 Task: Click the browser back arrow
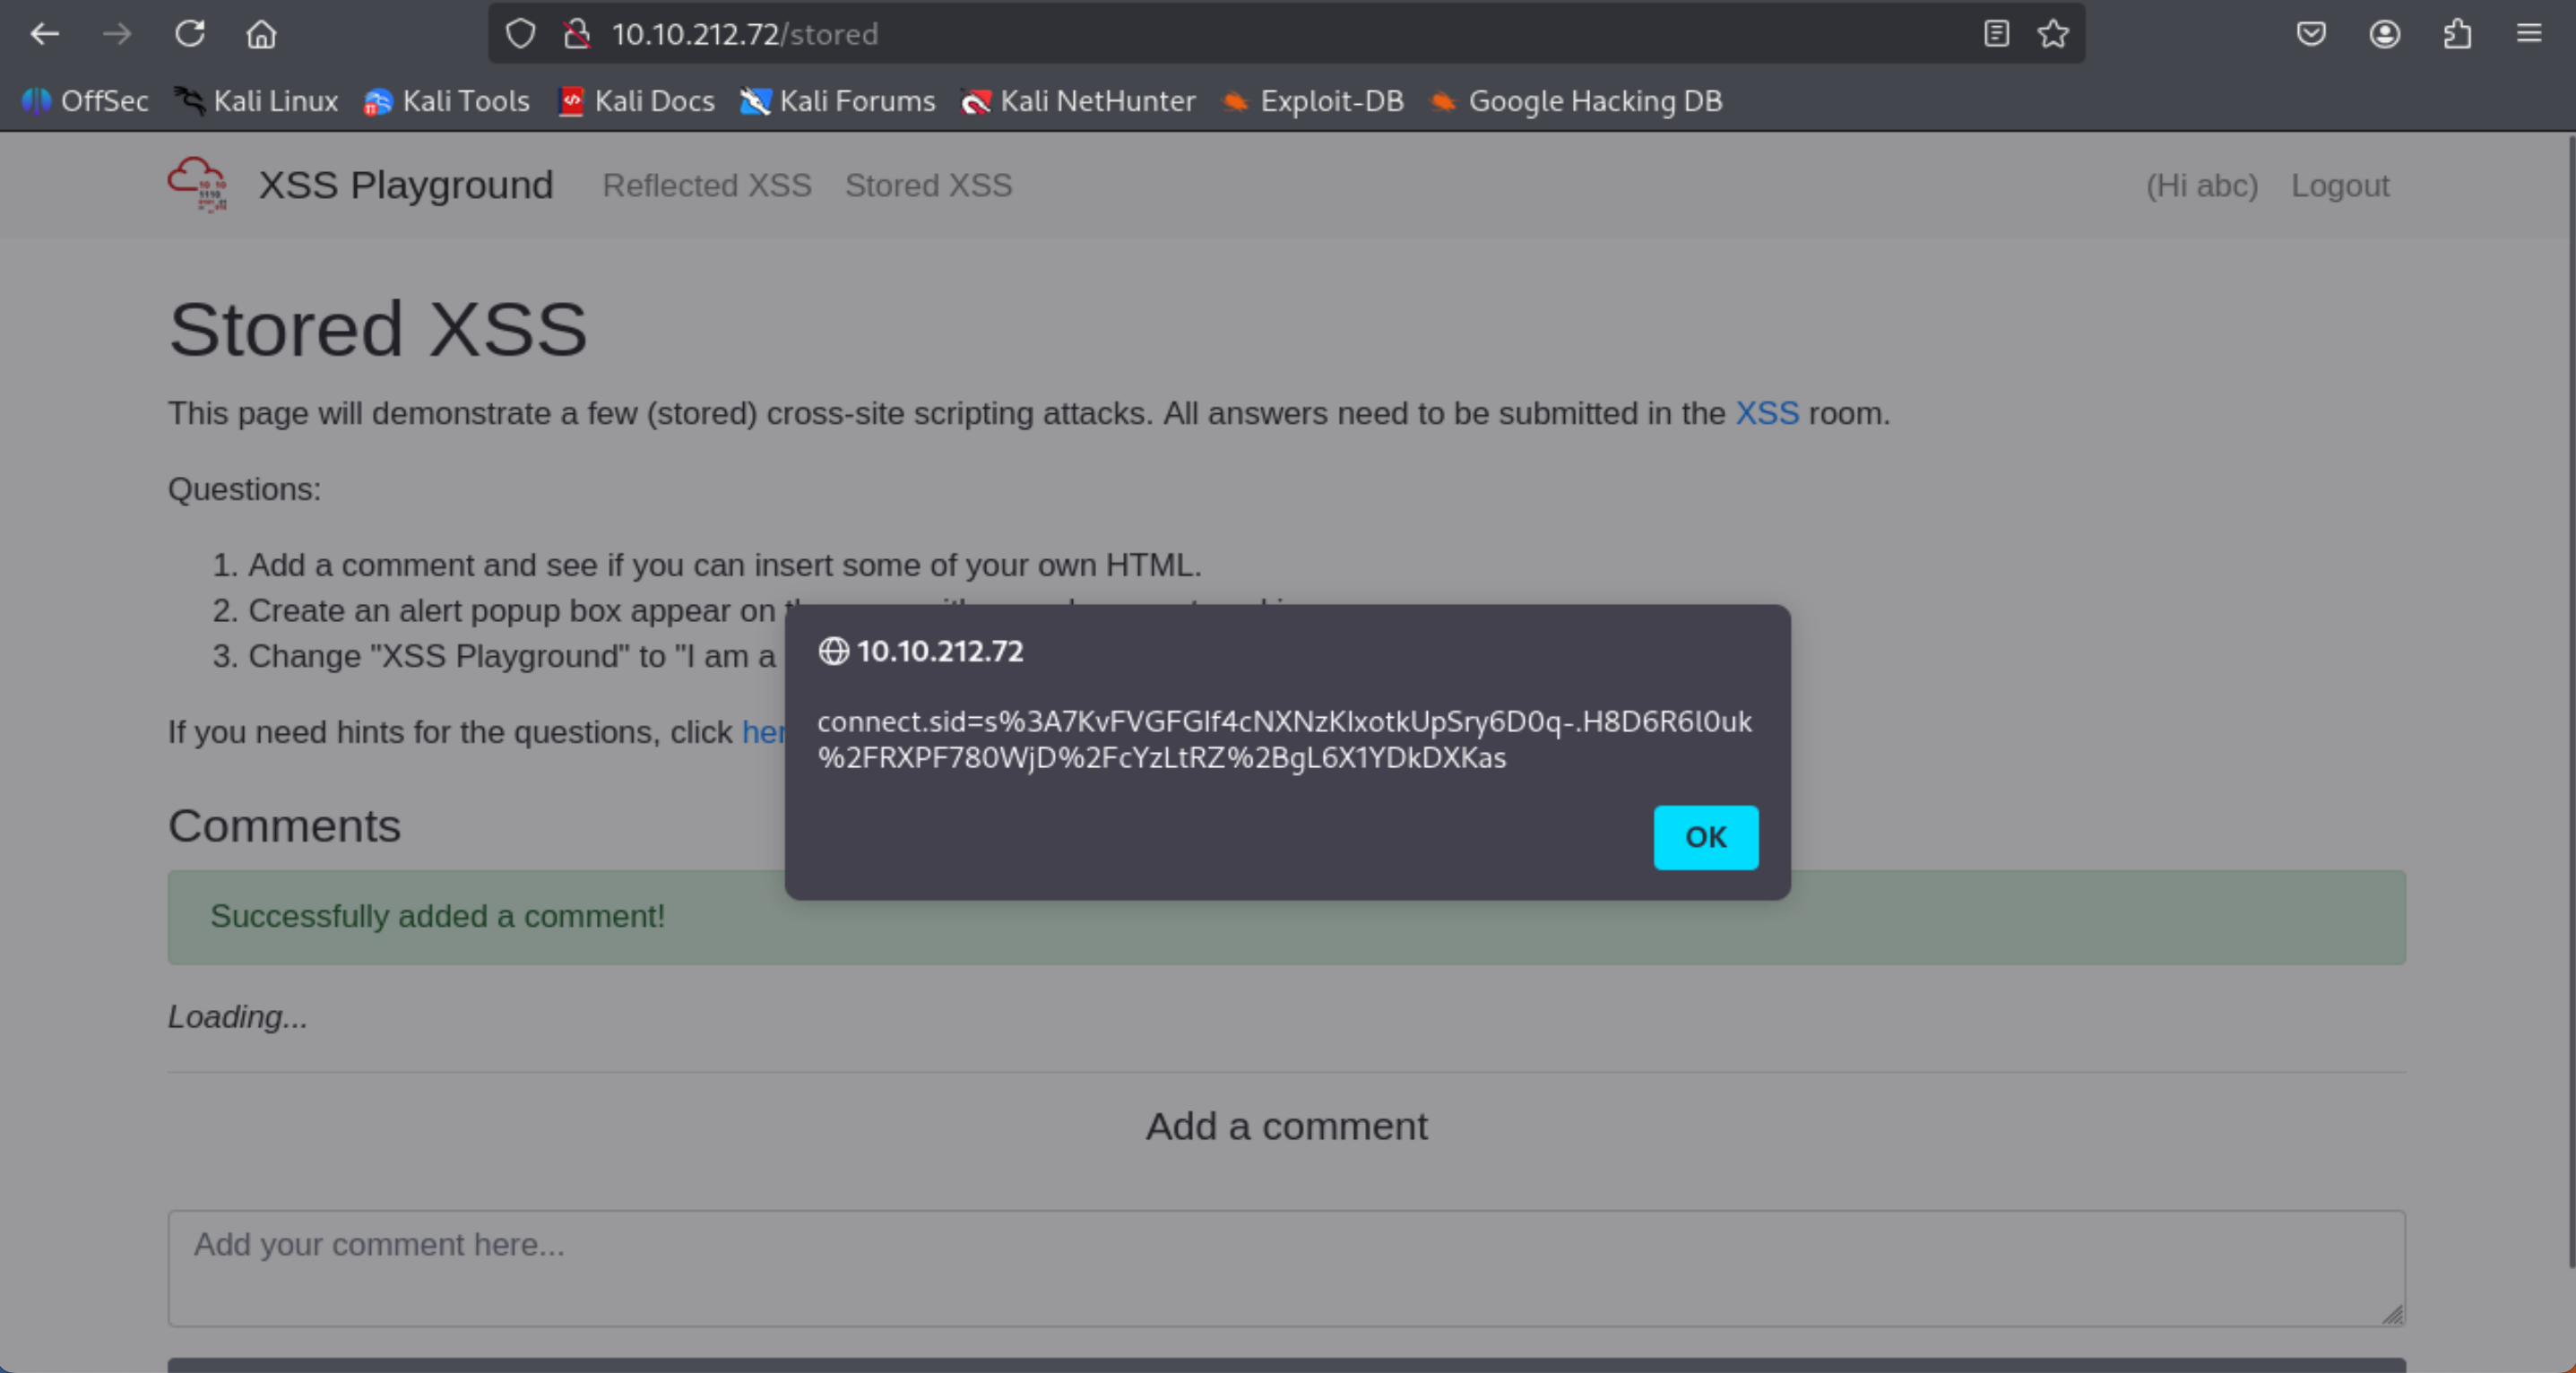coord(45,34)
